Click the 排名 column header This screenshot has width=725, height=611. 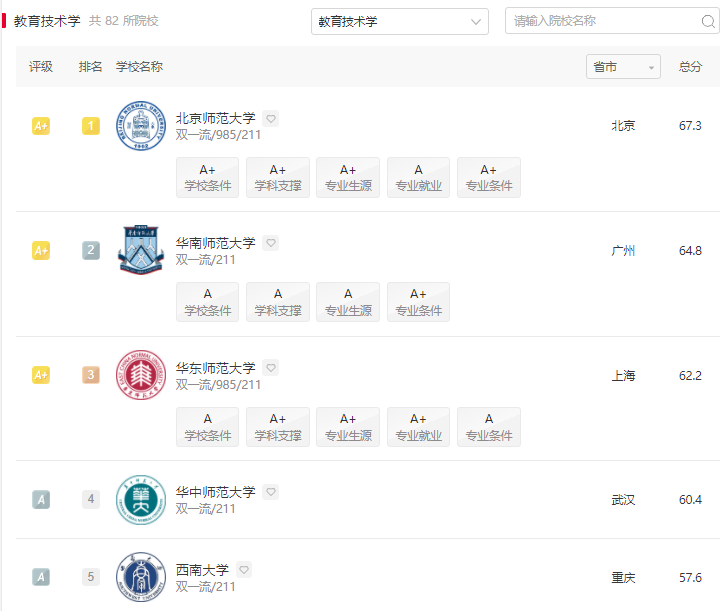click(x=90, y=67)
